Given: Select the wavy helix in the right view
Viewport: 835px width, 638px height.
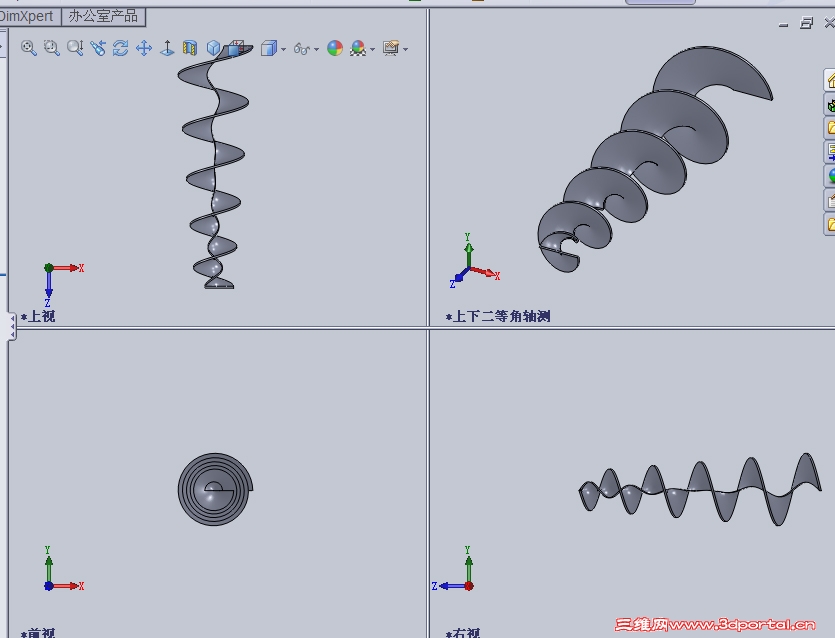Looking at the screenshot, I should (x=700, y=489).
